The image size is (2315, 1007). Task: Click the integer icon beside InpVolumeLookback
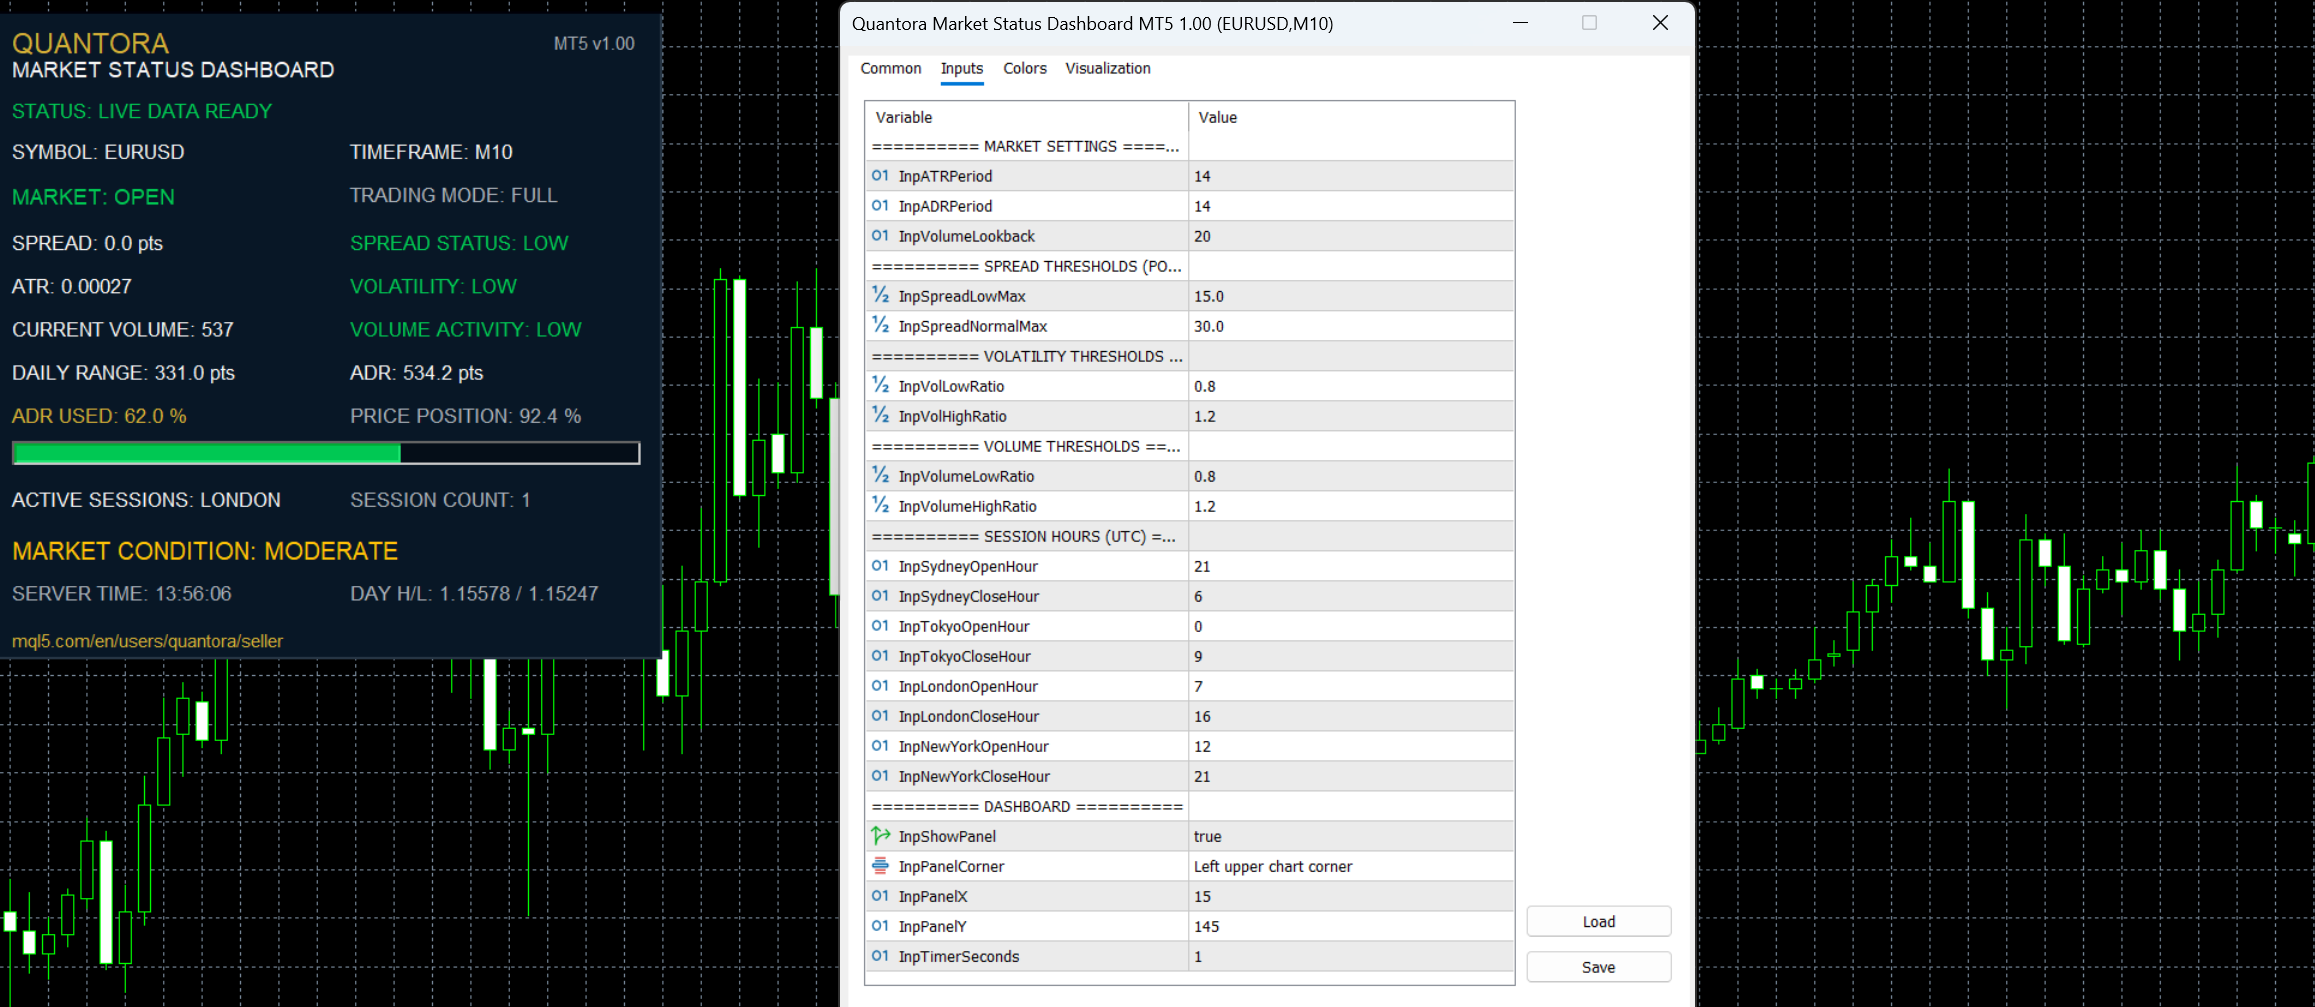pos(880,236)
